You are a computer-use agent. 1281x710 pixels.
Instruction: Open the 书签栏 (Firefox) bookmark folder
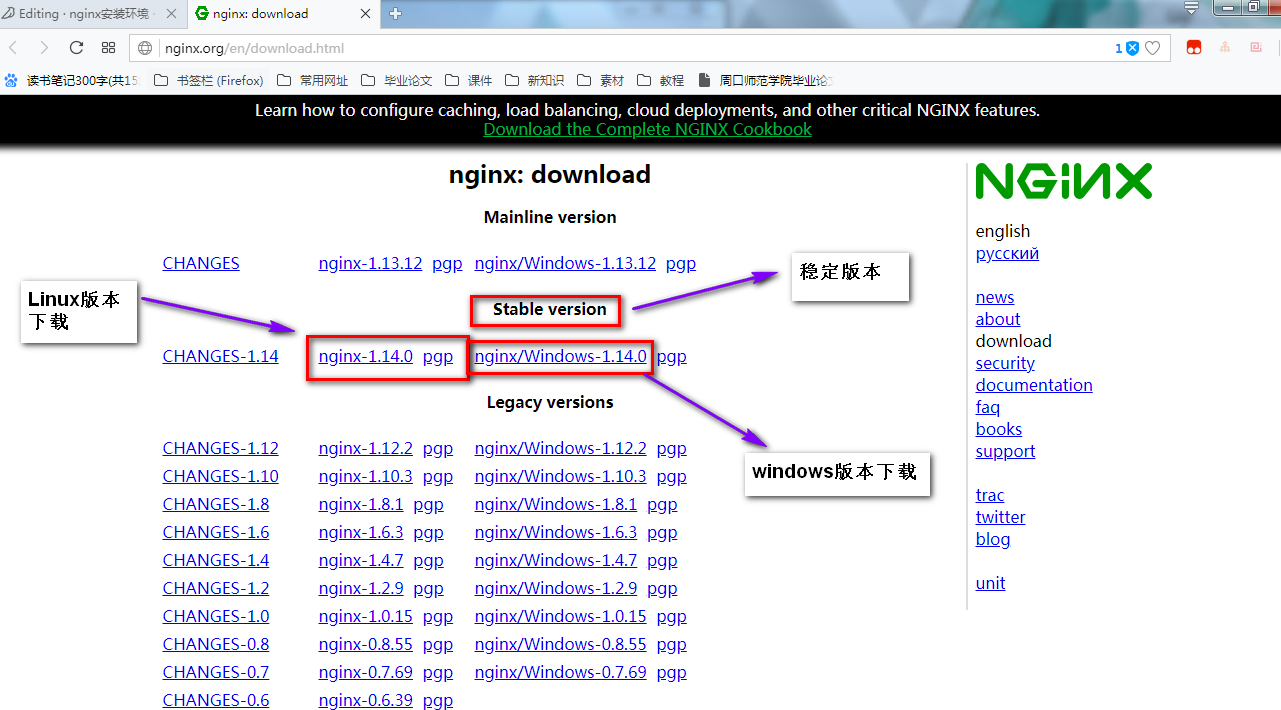click(209, 80)
